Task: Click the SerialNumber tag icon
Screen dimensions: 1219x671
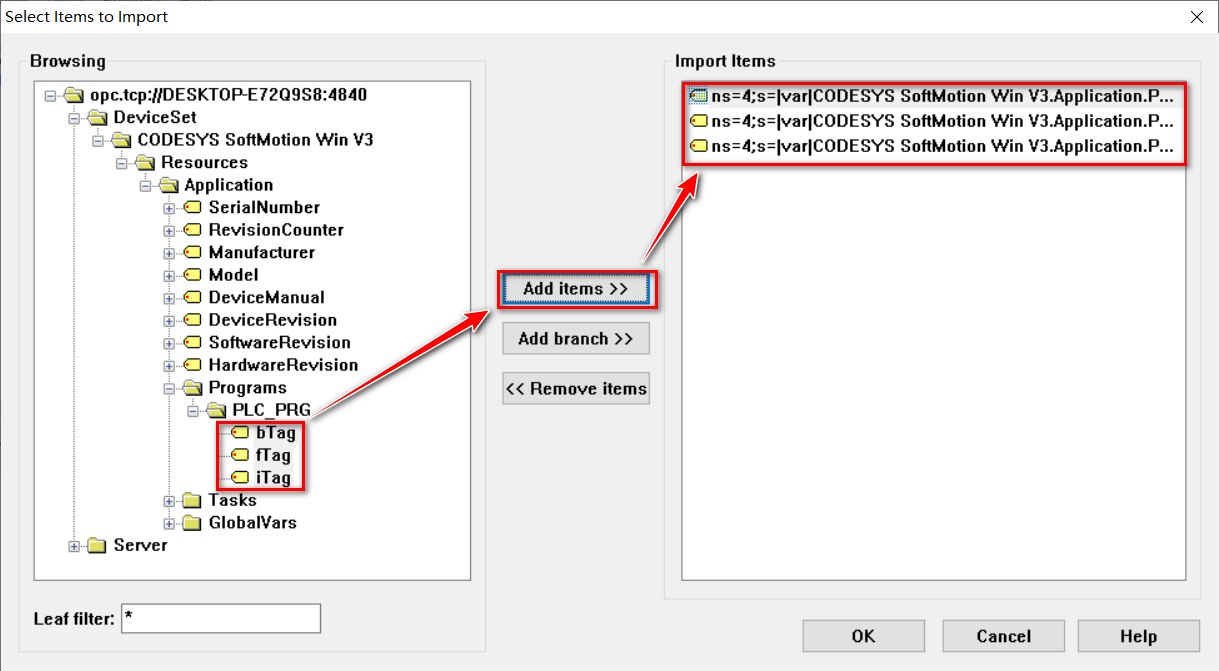Action: [x=193, y=208]
